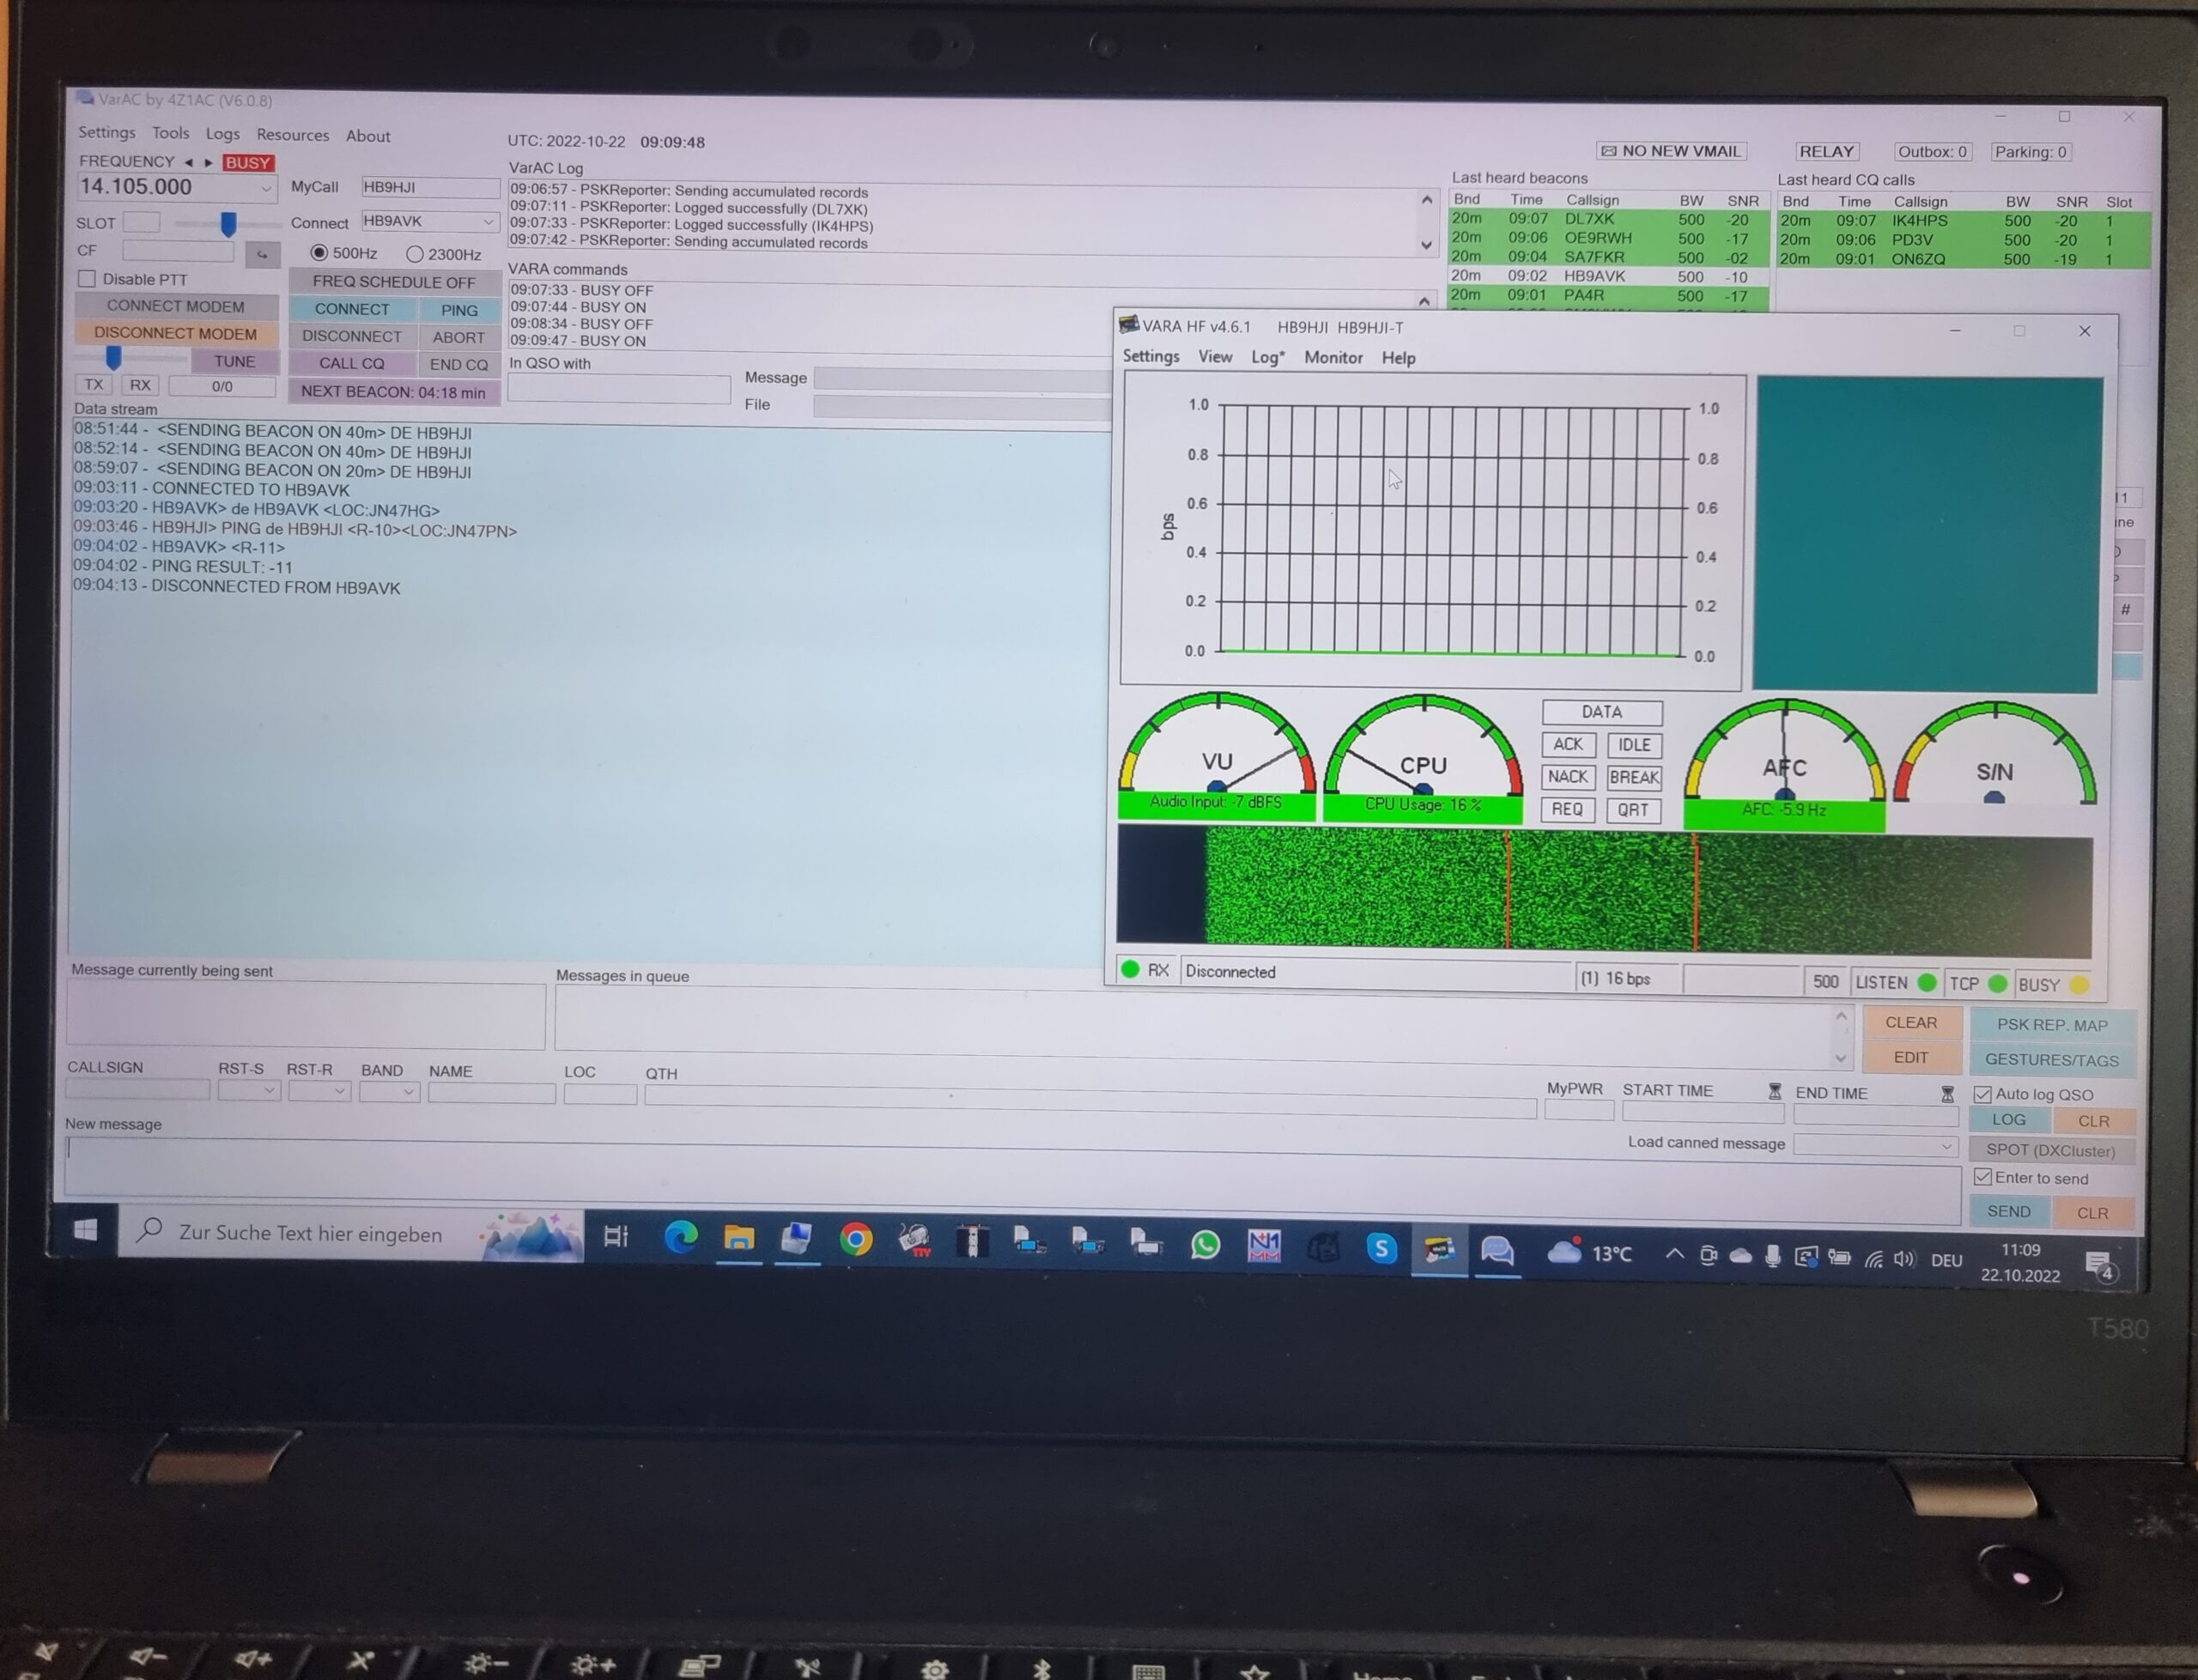Open the VARA HF View menu
The height and width of the screenshot is (1680, 2198).
pos(1214,356)
